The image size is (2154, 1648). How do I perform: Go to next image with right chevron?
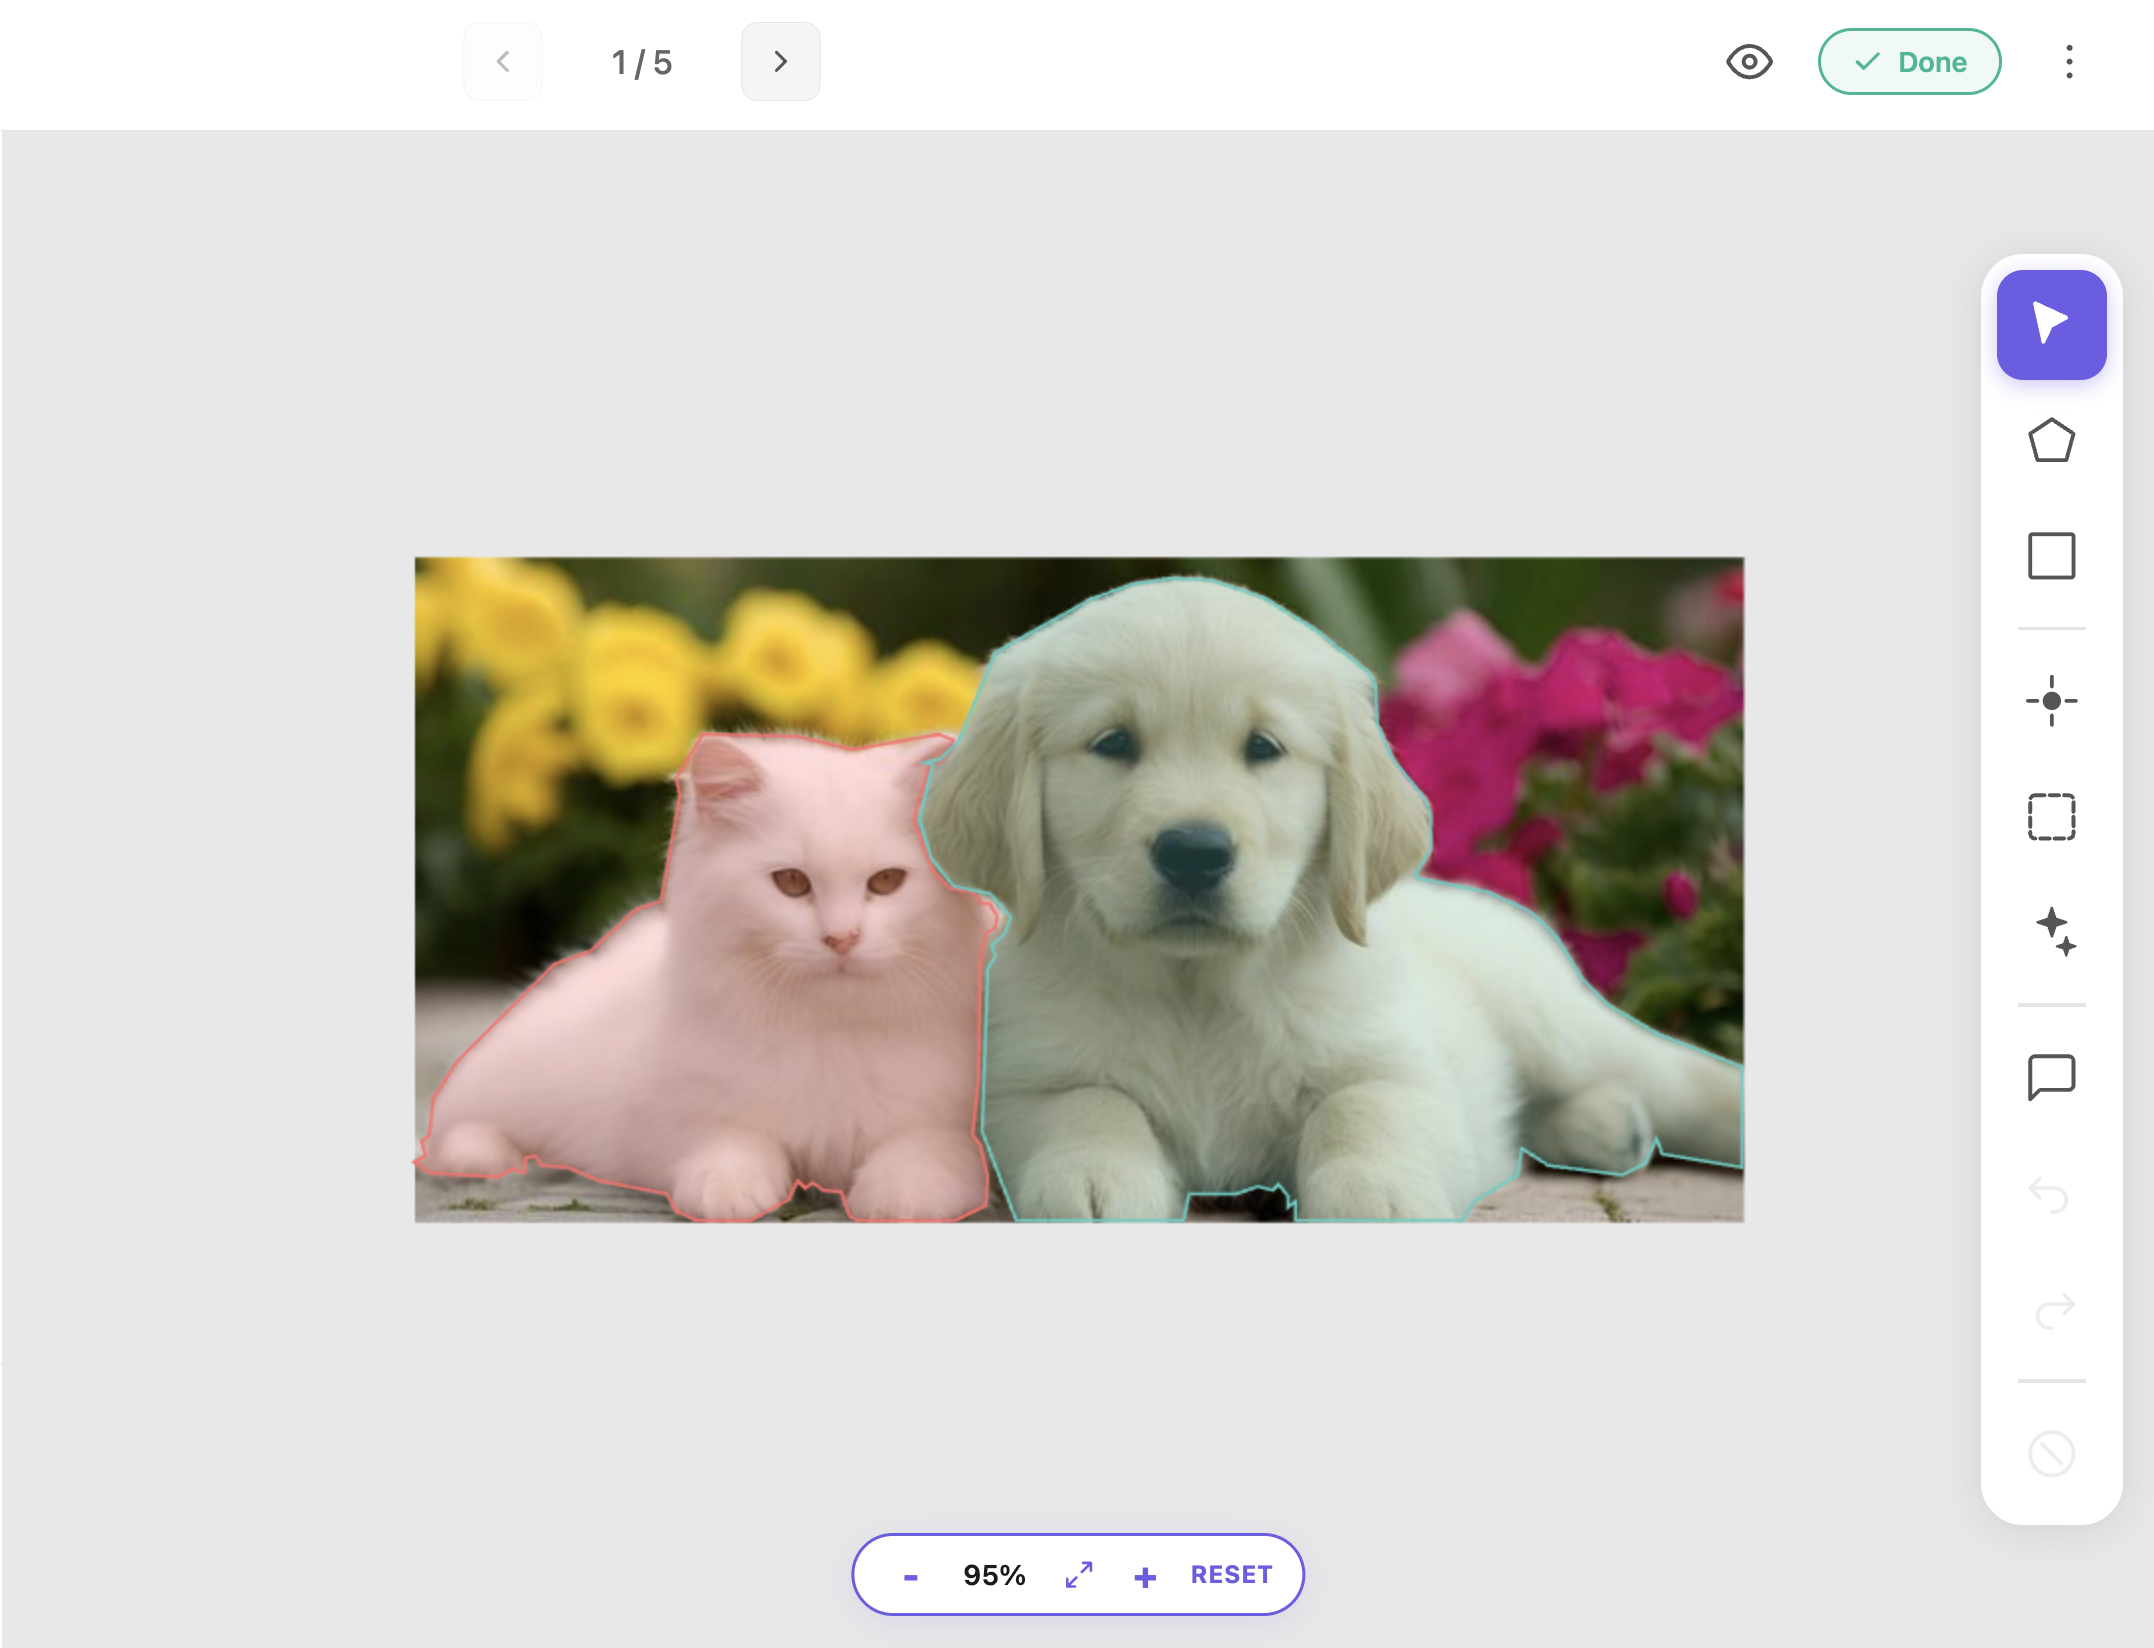click(x=780, y=62)
